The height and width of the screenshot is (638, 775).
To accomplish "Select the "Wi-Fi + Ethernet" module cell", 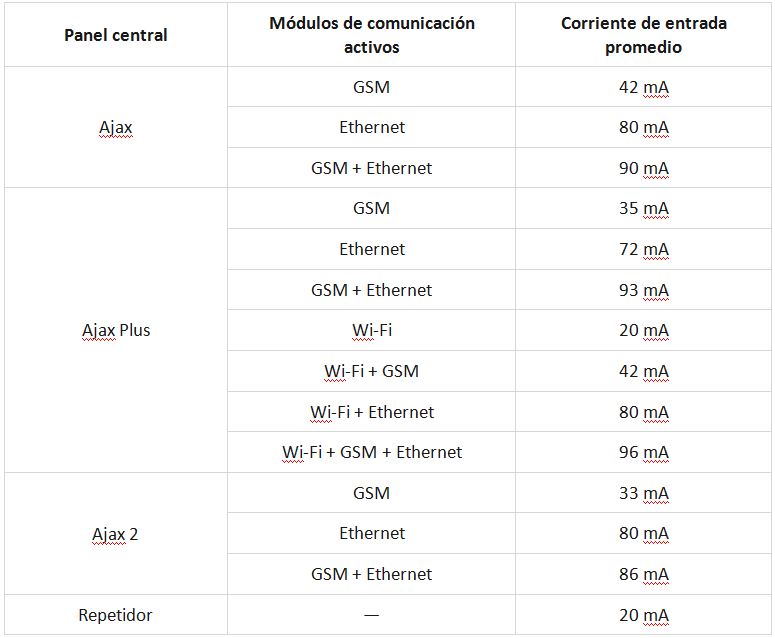I will point(371,412).
